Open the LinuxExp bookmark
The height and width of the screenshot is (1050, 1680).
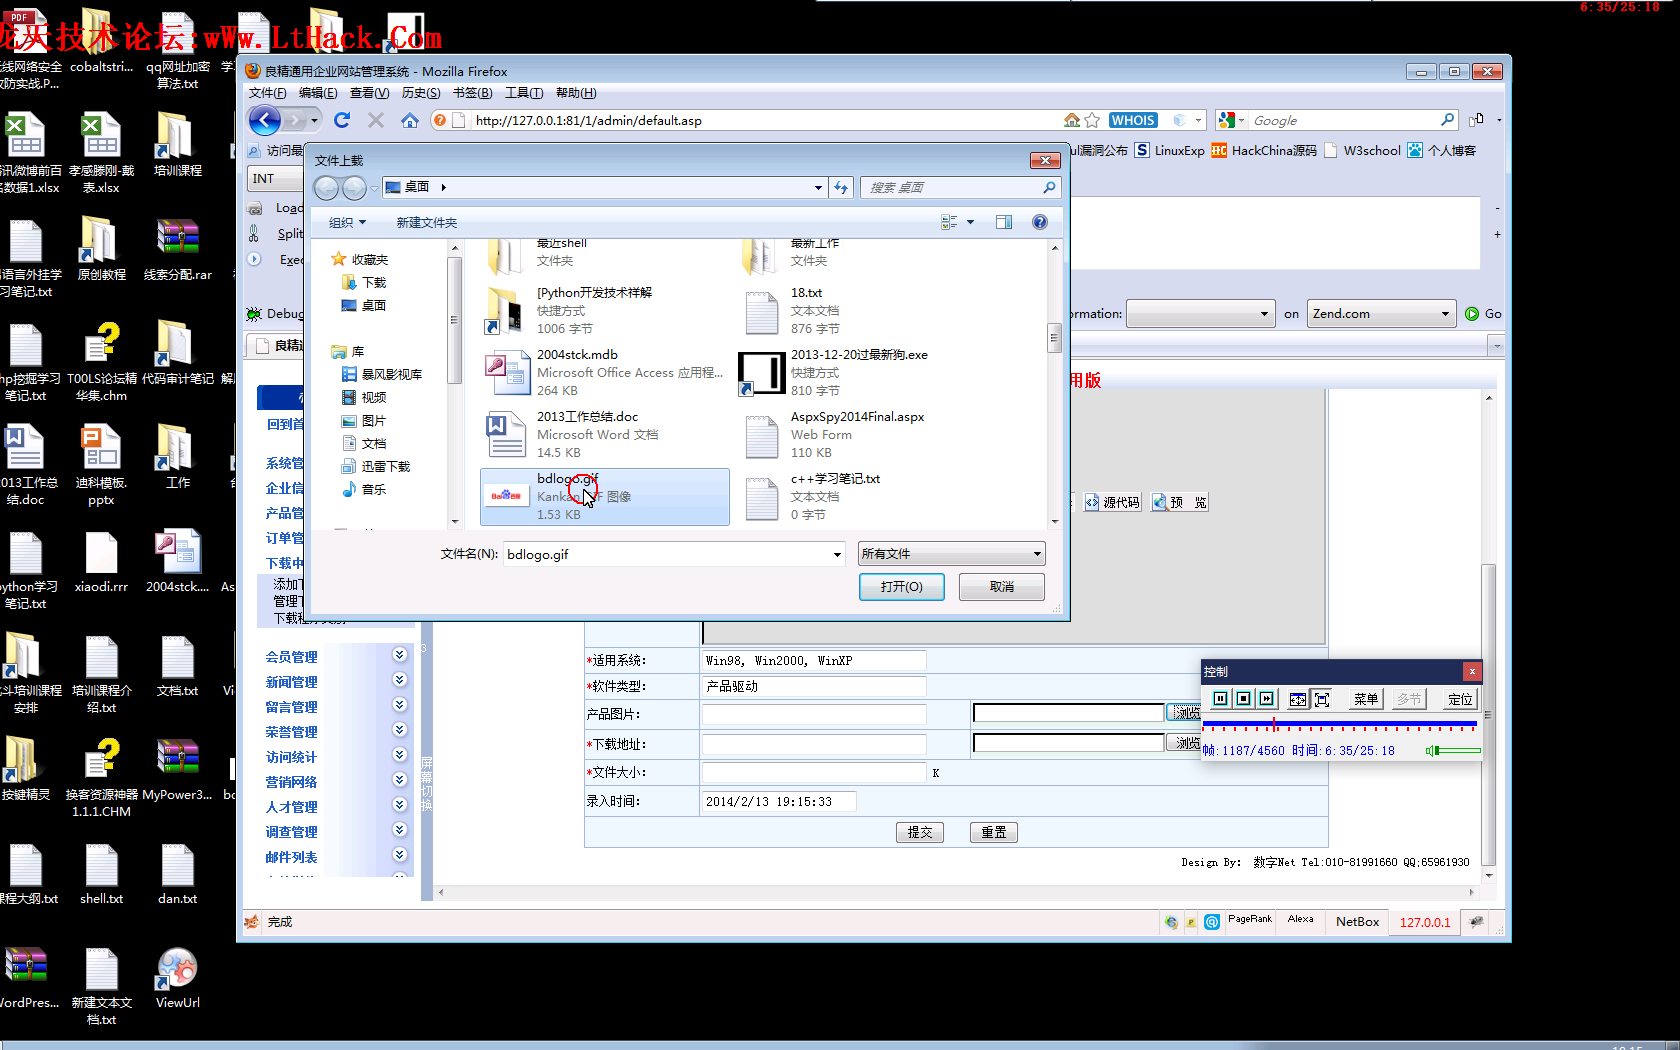point(1169,150)
